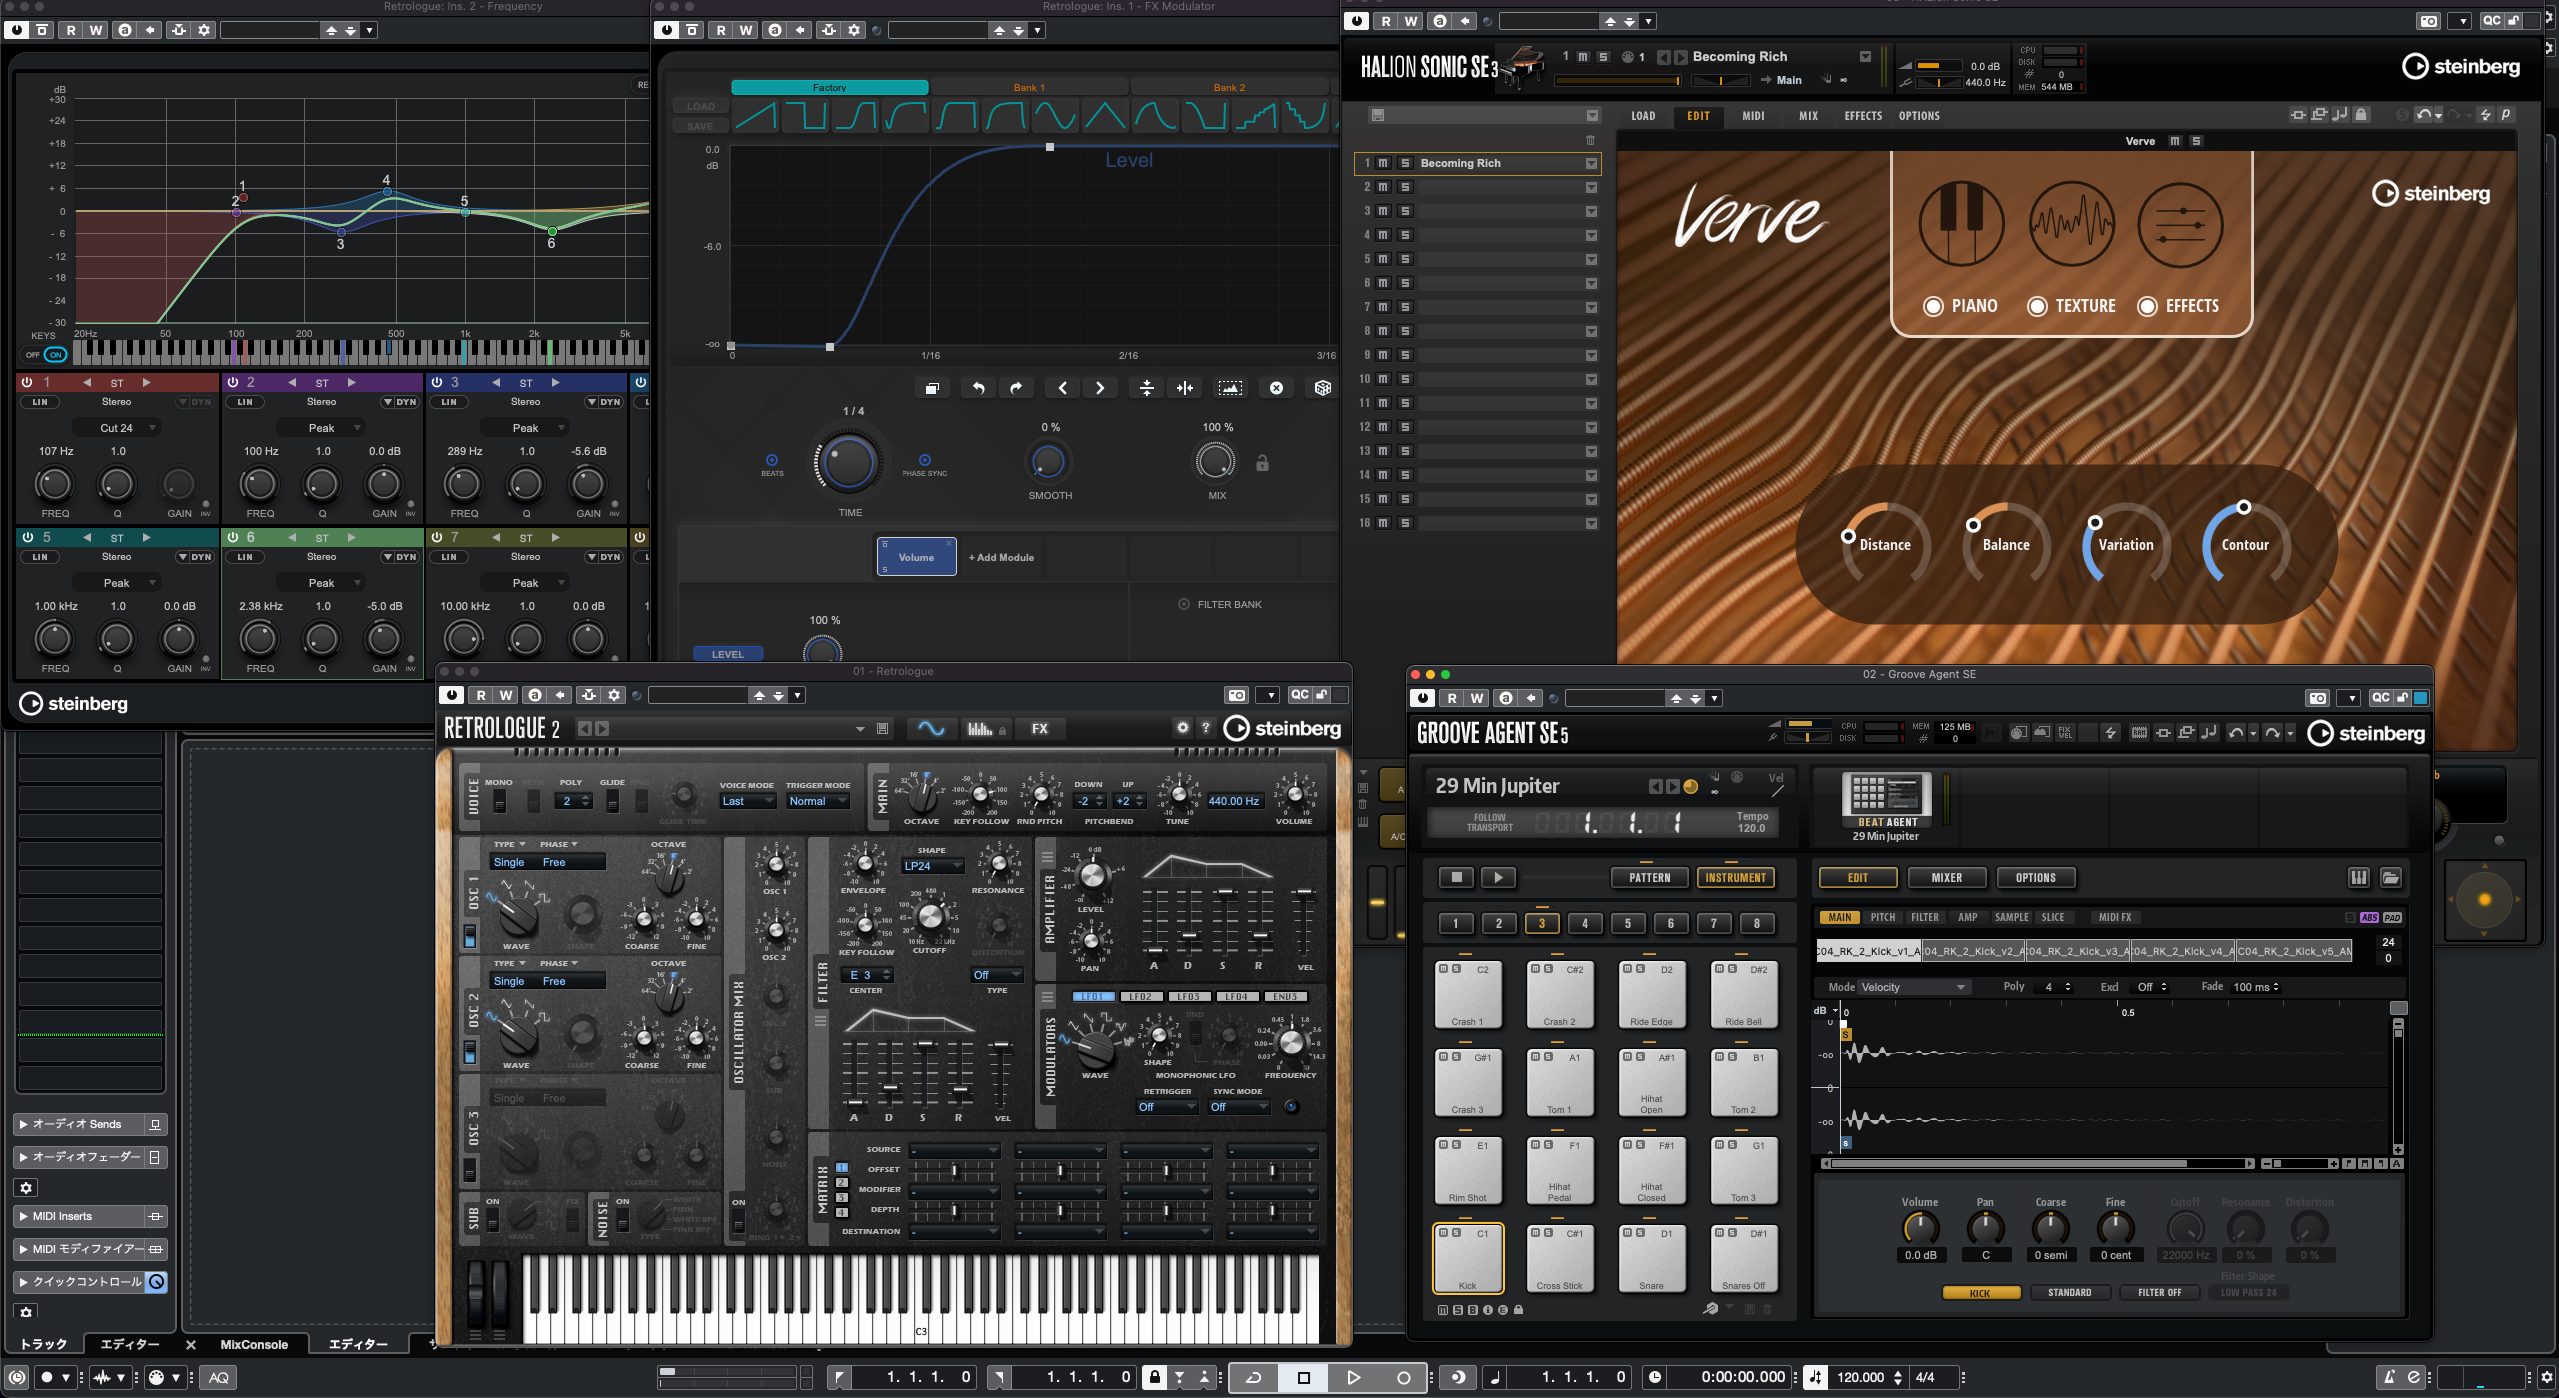Open the Verve effects sliders page icon
Viewport: 2559px width, 1398px height.
point(2180,224)
